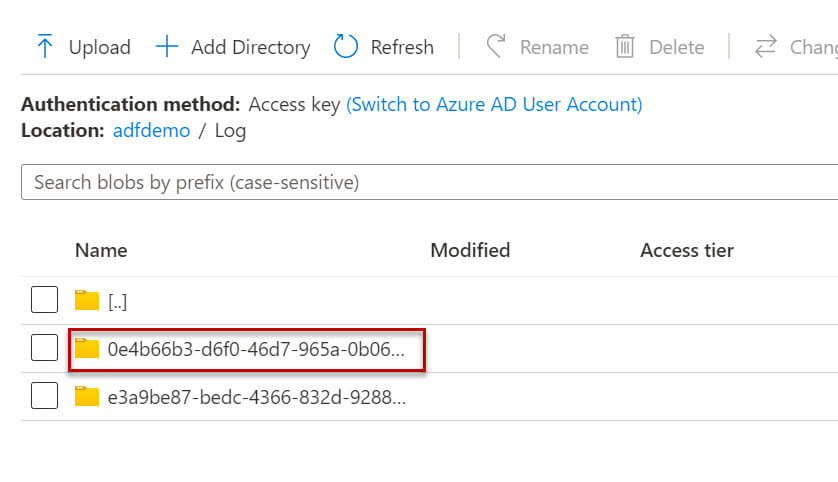Screen dimensions: 838x482
Task: Select the checkbox for folder 0e4b66b3-d6f0
Action: (x=44, y=348)
